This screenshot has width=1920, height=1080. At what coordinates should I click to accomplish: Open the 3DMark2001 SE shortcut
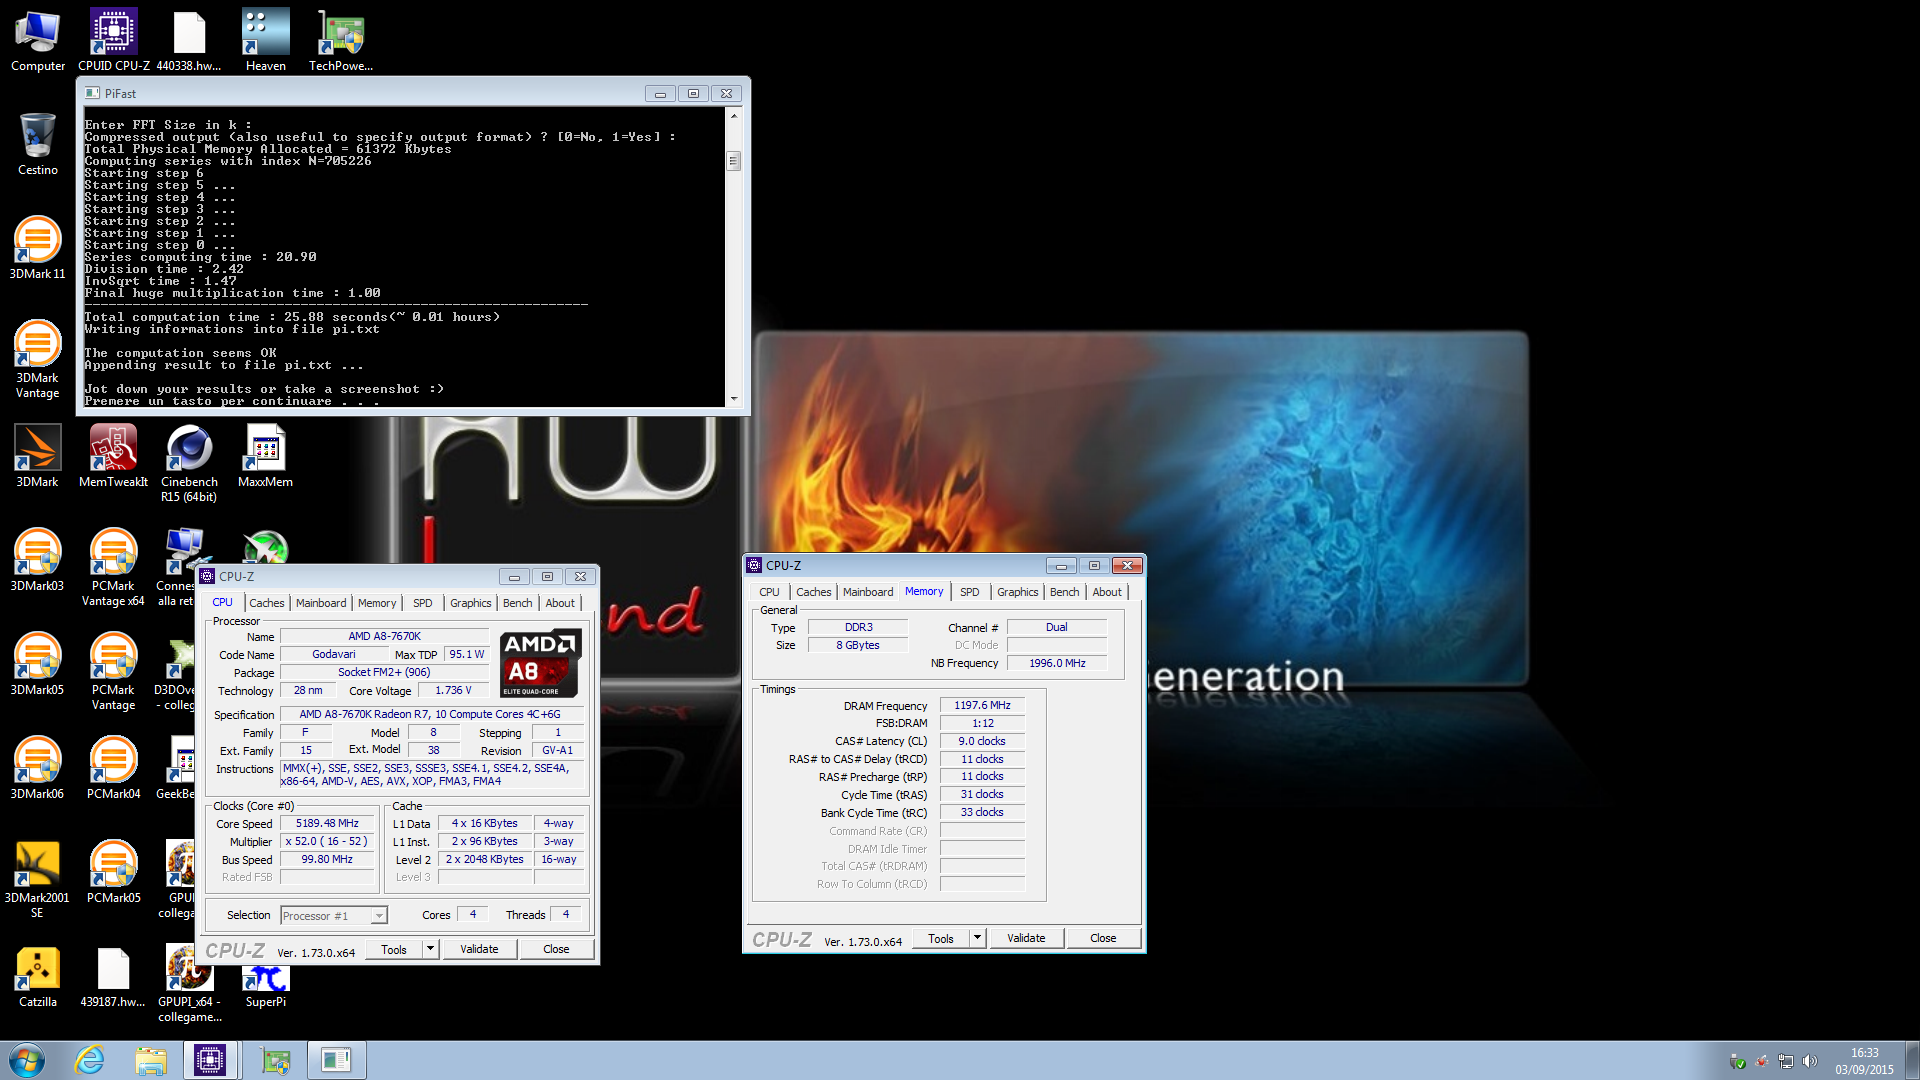[x=38, y=880]
